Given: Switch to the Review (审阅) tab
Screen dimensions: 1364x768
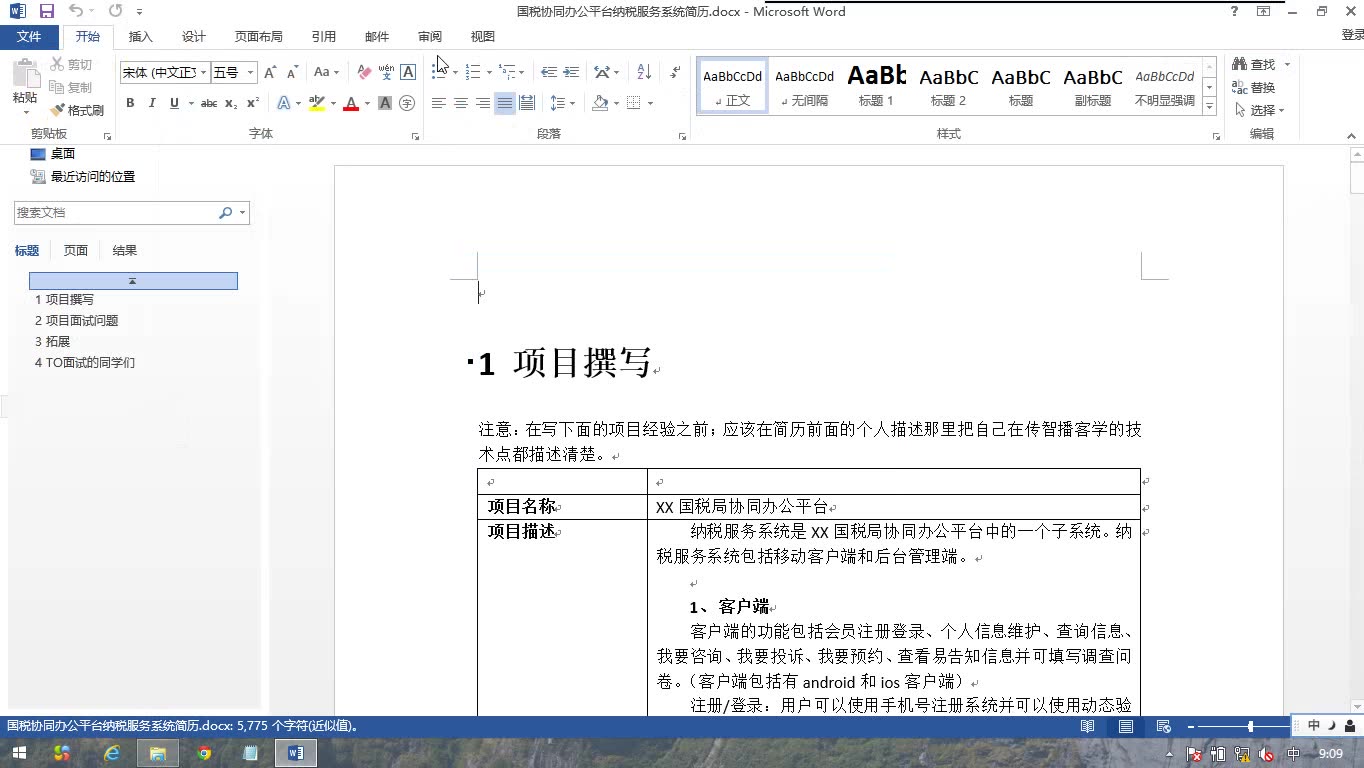Looking at the screenshot, I should tap(430, 36).
